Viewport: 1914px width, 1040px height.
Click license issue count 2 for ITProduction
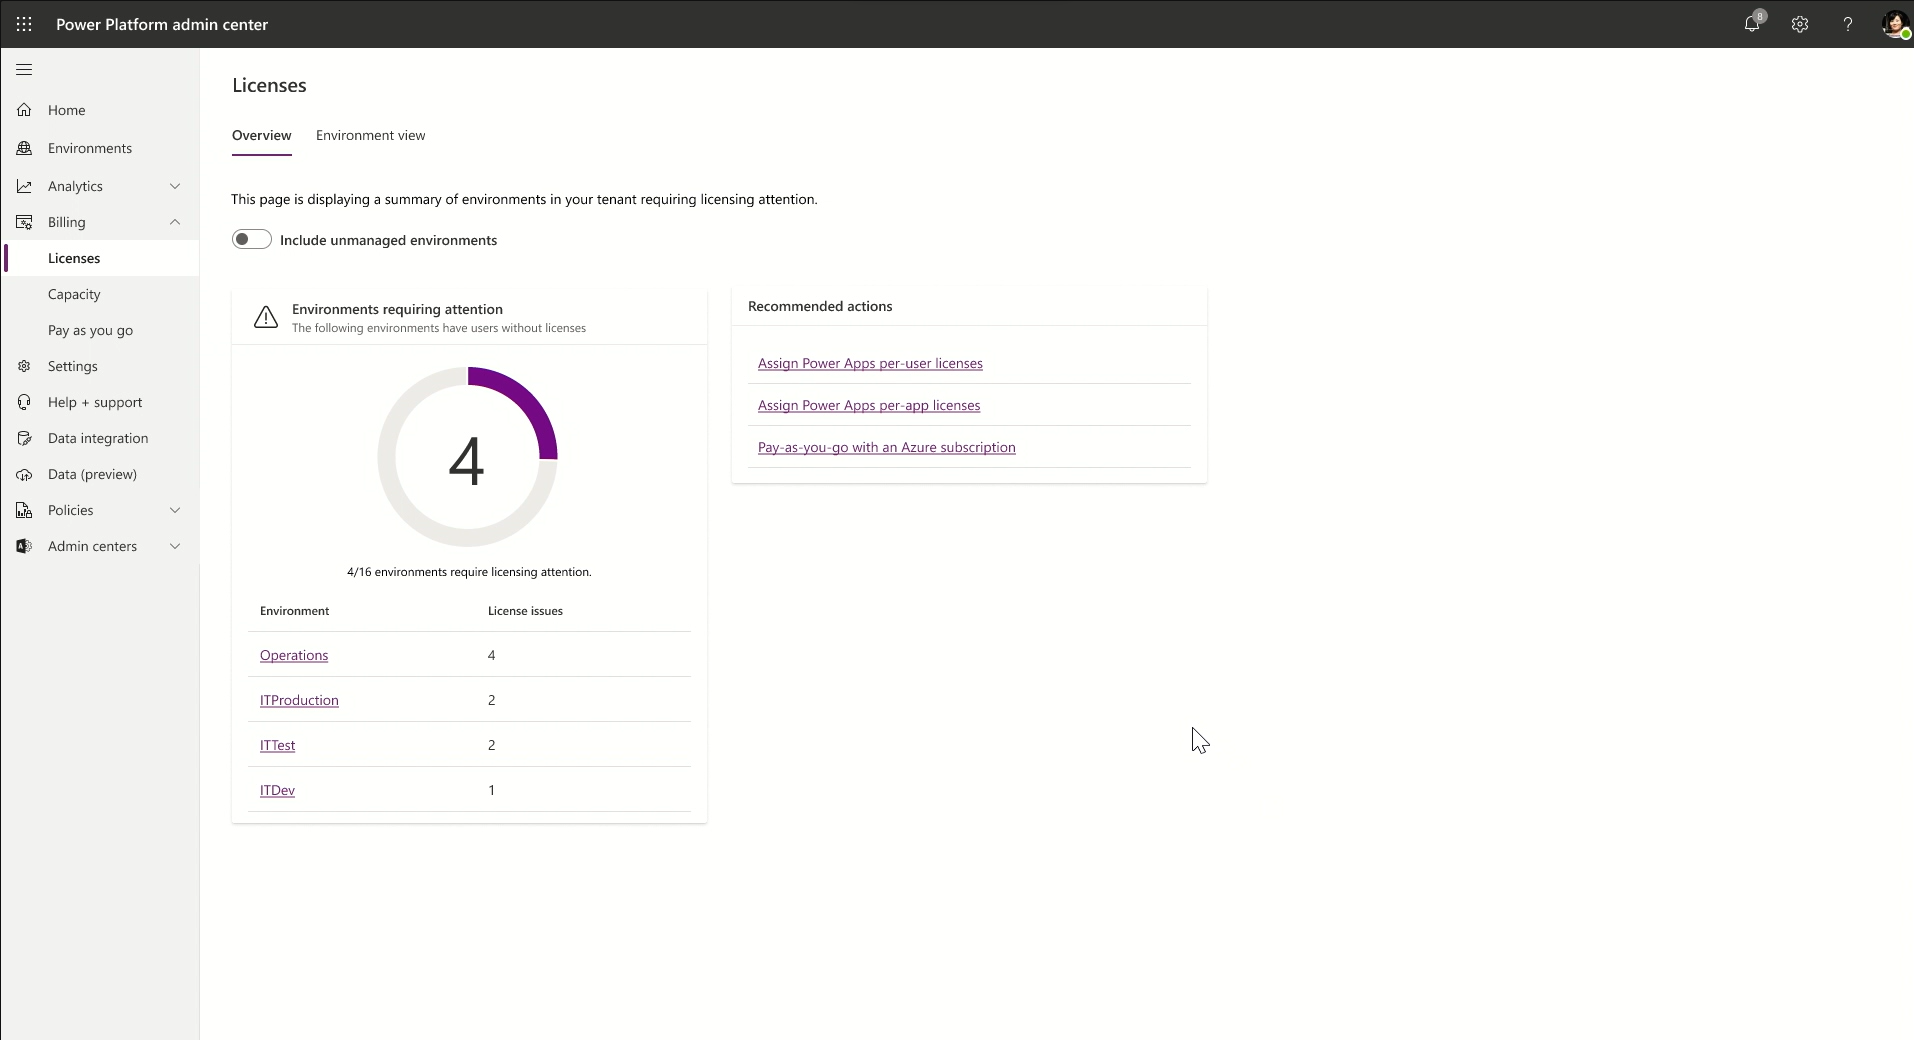491,700
